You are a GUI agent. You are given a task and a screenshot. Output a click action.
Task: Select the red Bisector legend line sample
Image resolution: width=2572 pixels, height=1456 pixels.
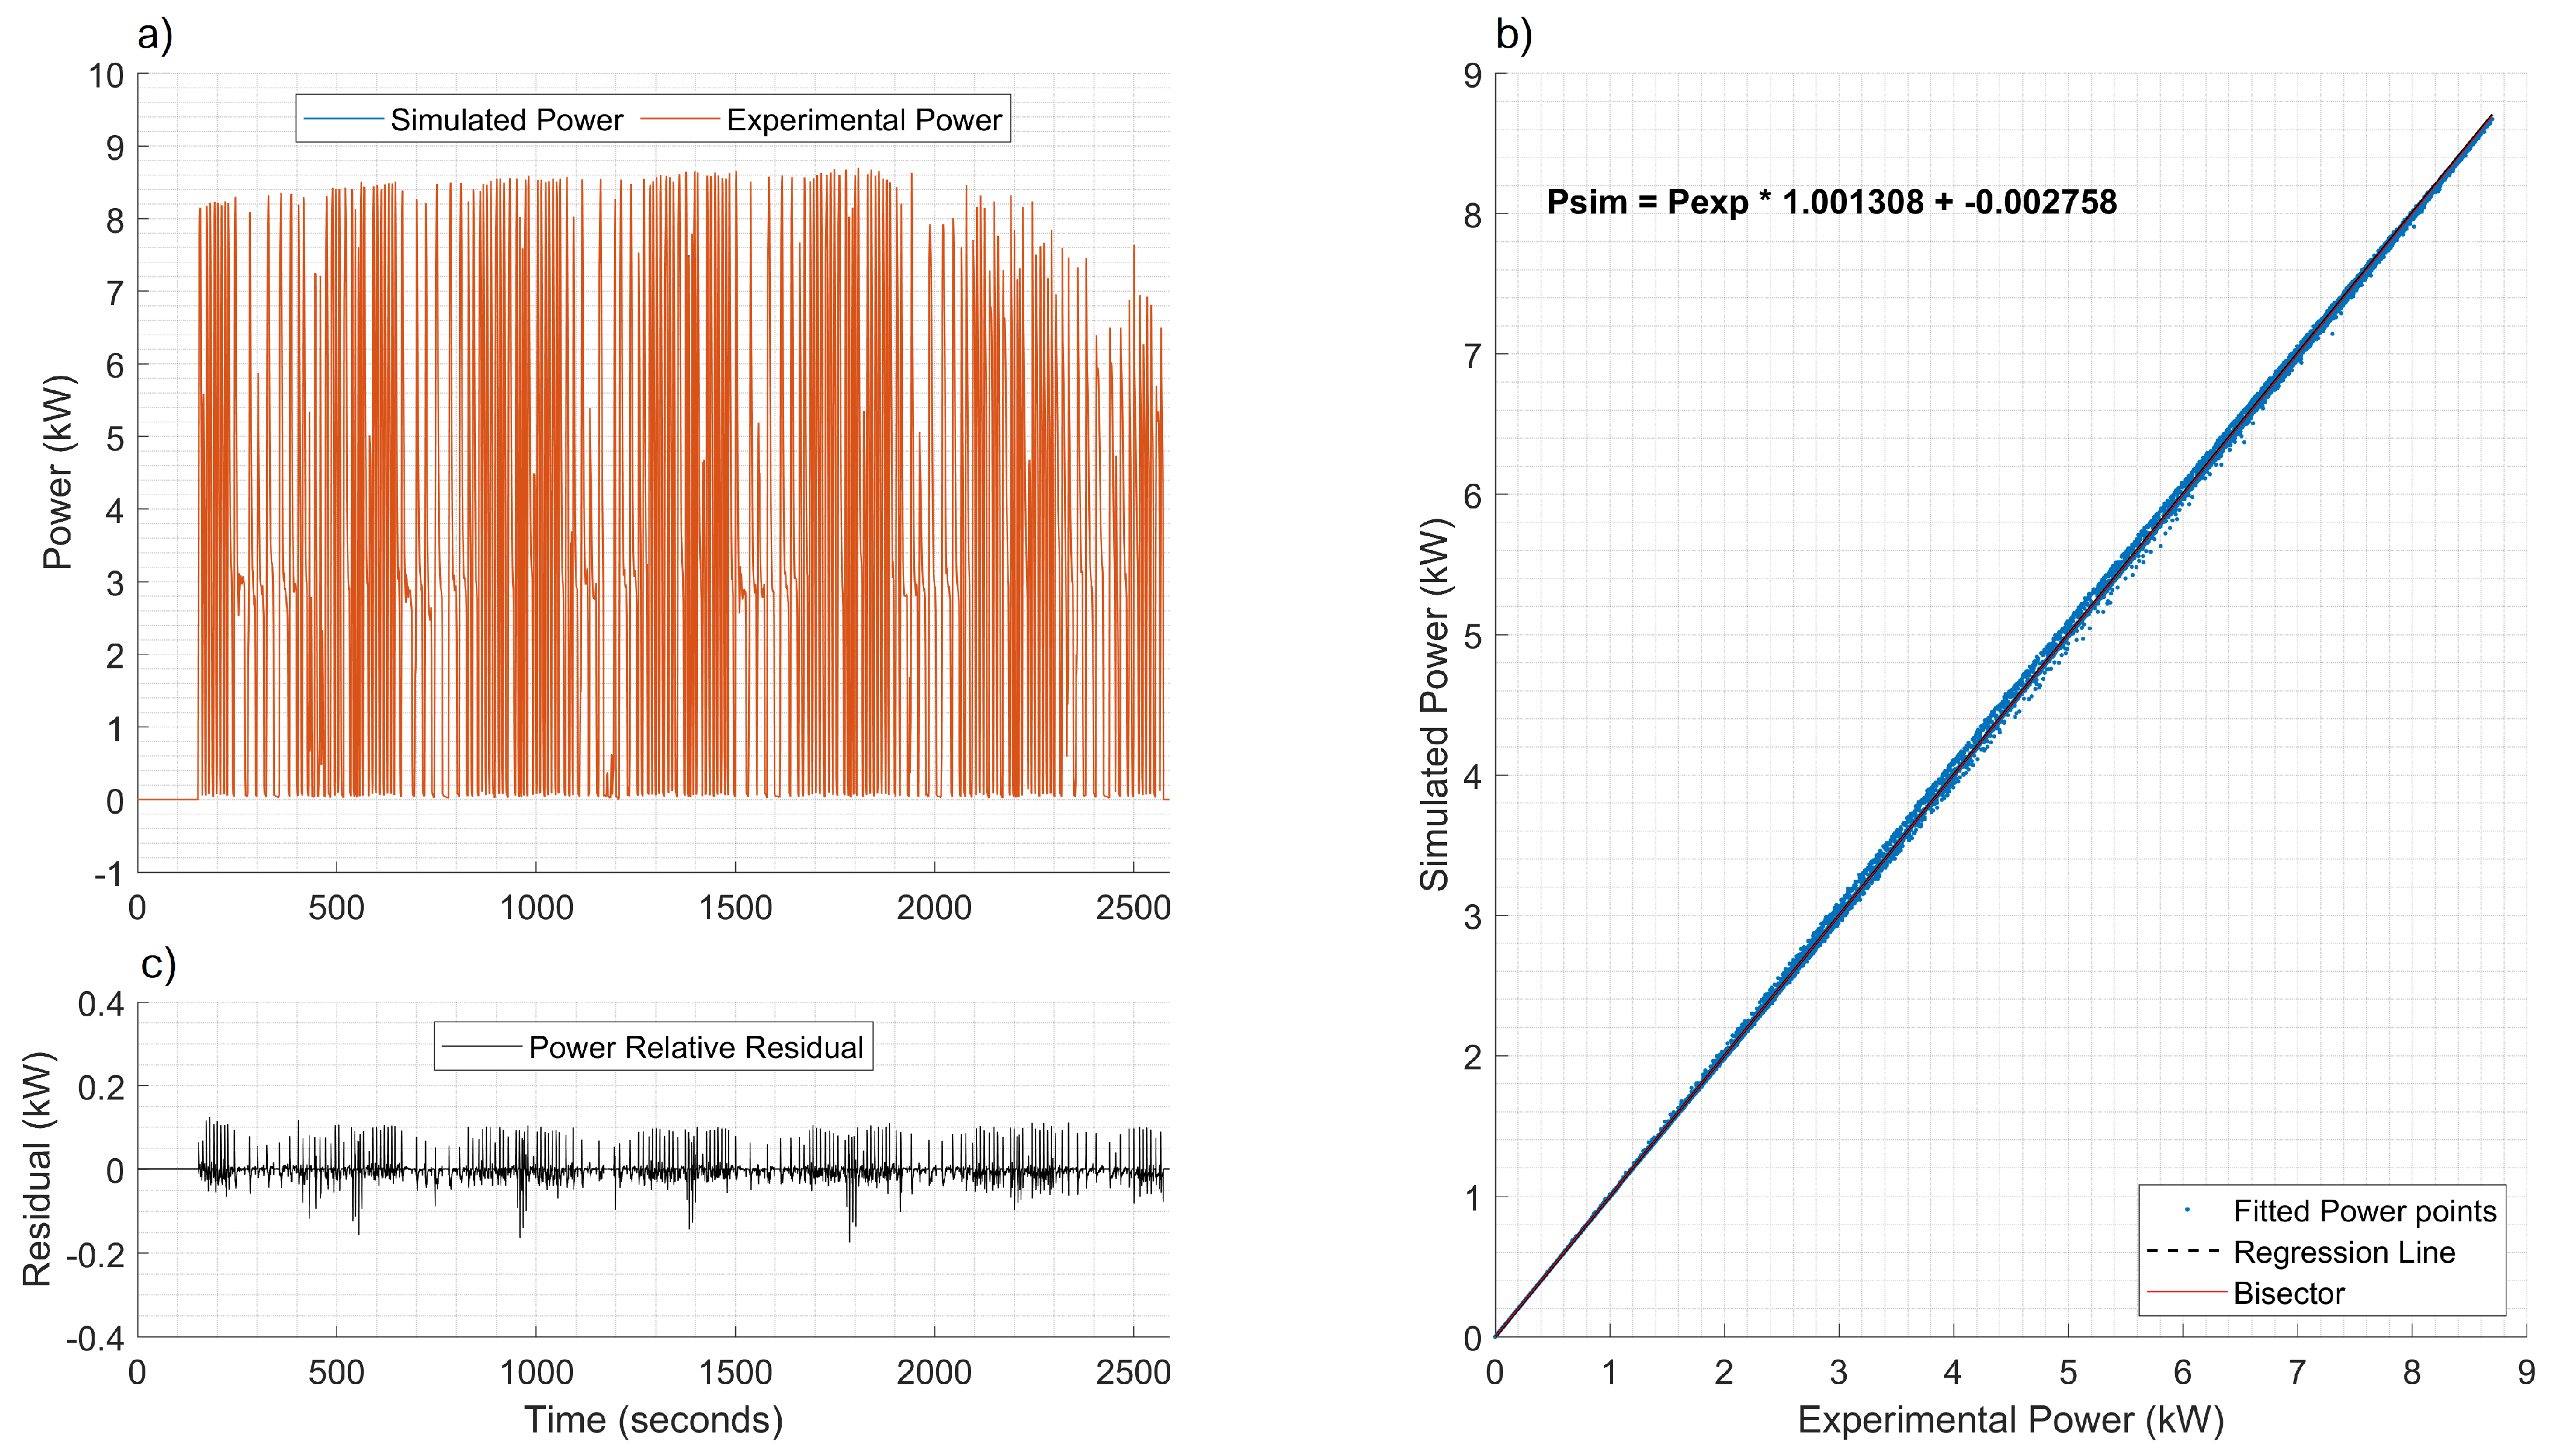coord(2187,1293)
